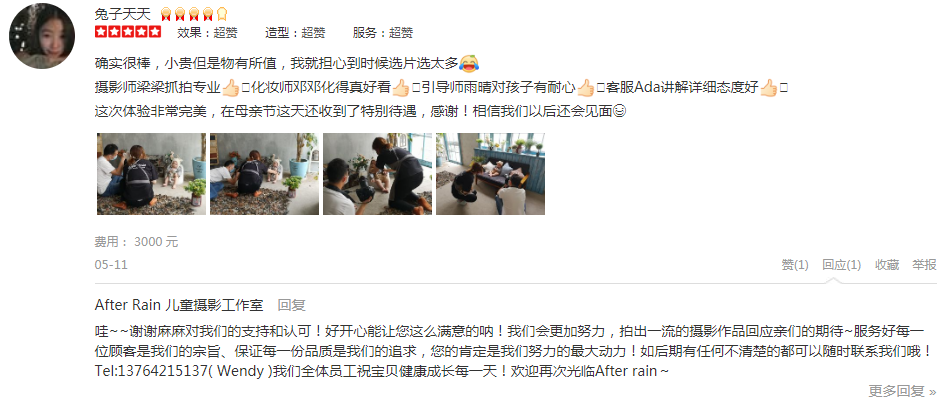This screenshot has width=943, height=411.
Task: Expand 更多回复 to see more replies
Action: tap(902, 391)
